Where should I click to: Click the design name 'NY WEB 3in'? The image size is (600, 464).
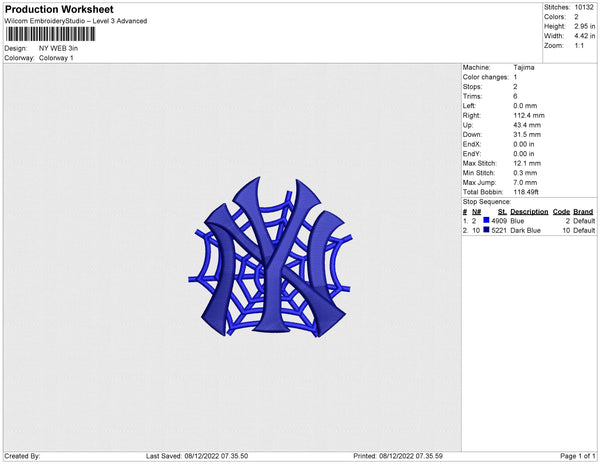(x=58, y=48)
